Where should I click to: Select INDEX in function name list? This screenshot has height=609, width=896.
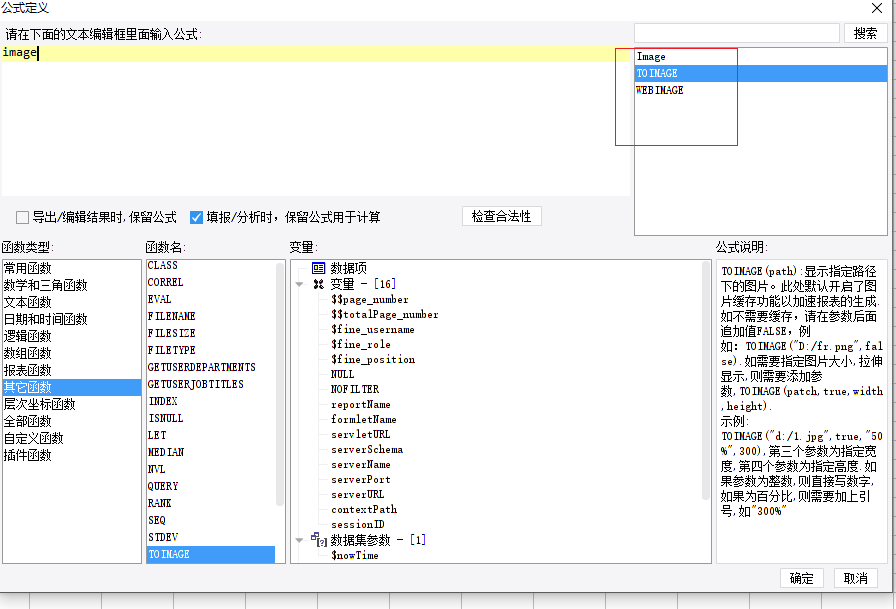point(211,401)
